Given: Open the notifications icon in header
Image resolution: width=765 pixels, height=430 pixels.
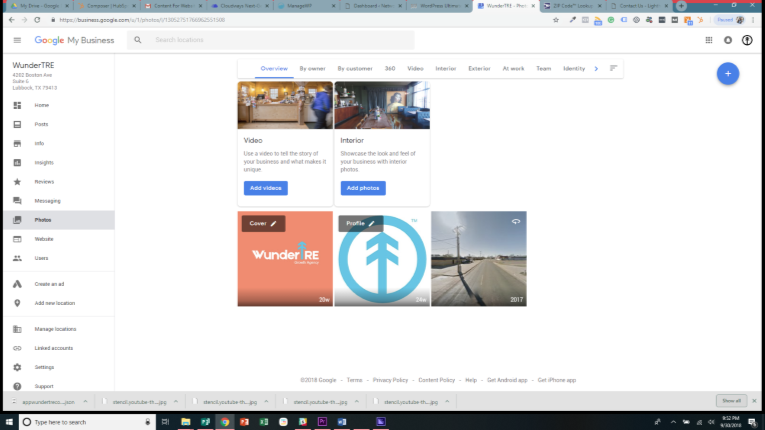Looking at the screenshot, I should point(728,40).
